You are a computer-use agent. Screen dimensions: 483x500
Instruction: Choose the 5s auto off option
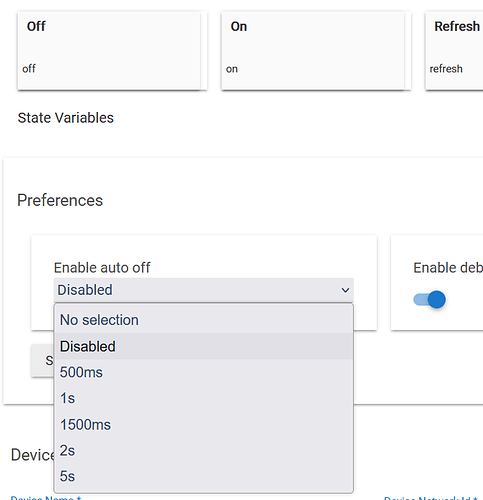click(204, 476)
